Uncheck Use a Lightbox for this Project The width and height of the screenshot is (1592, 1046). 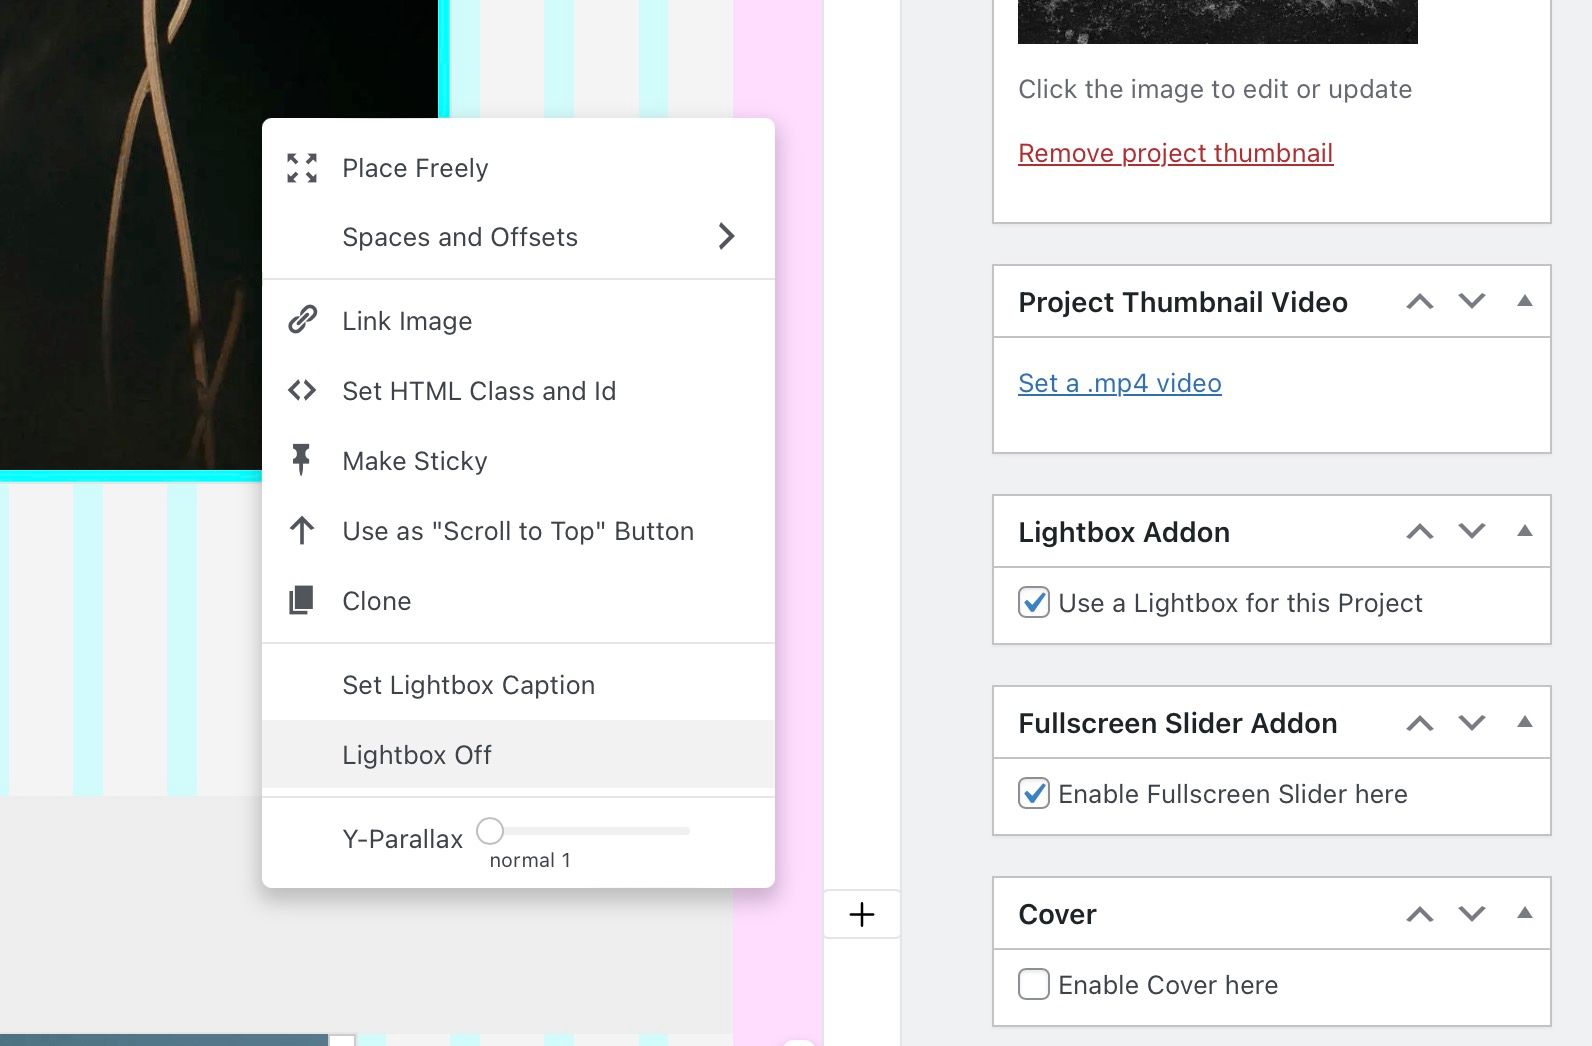coord(1034,603)
